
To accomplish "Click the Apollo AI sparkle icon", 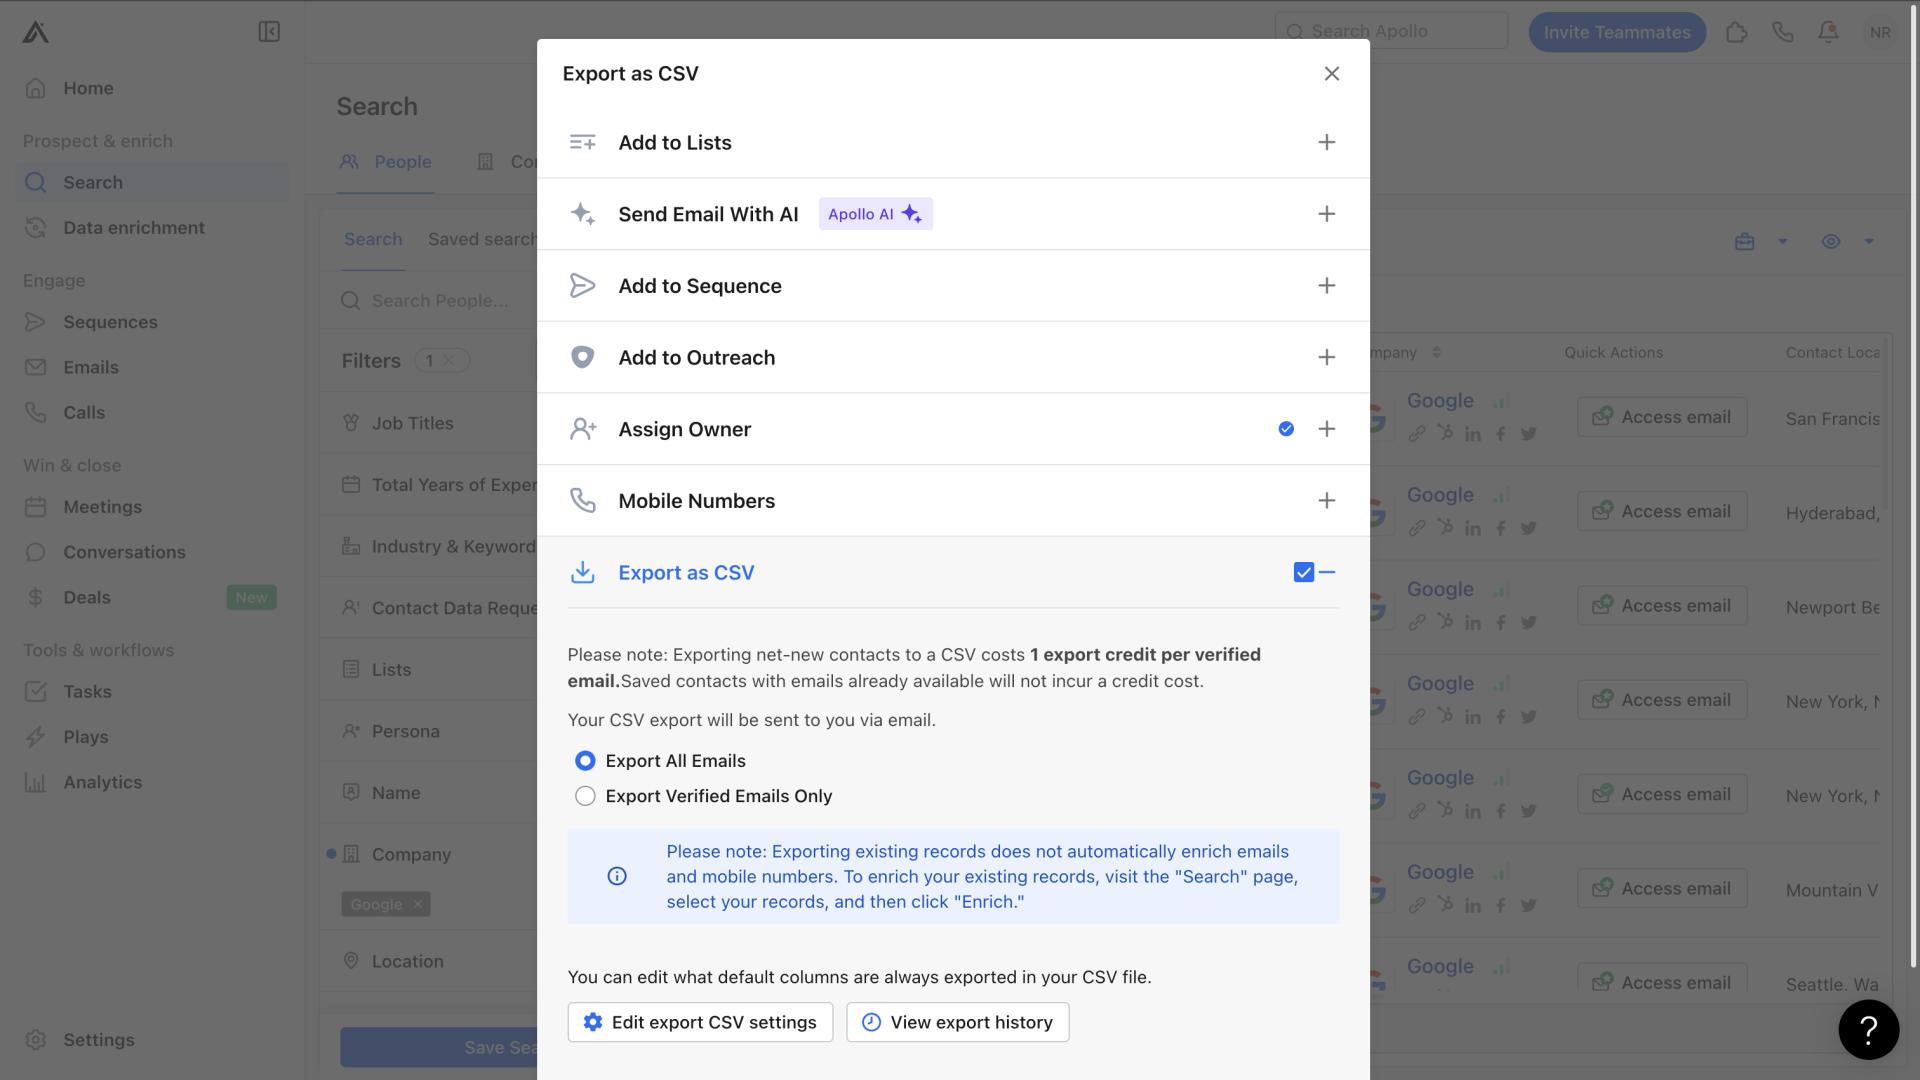I will coord(914,214).
